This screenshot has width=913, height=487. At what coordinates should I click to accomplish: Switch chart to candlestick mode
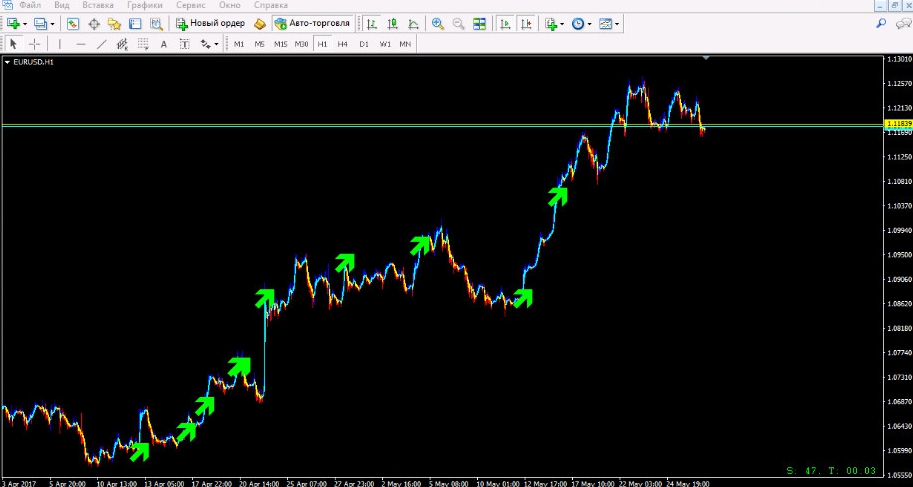(x=392, y=23)
